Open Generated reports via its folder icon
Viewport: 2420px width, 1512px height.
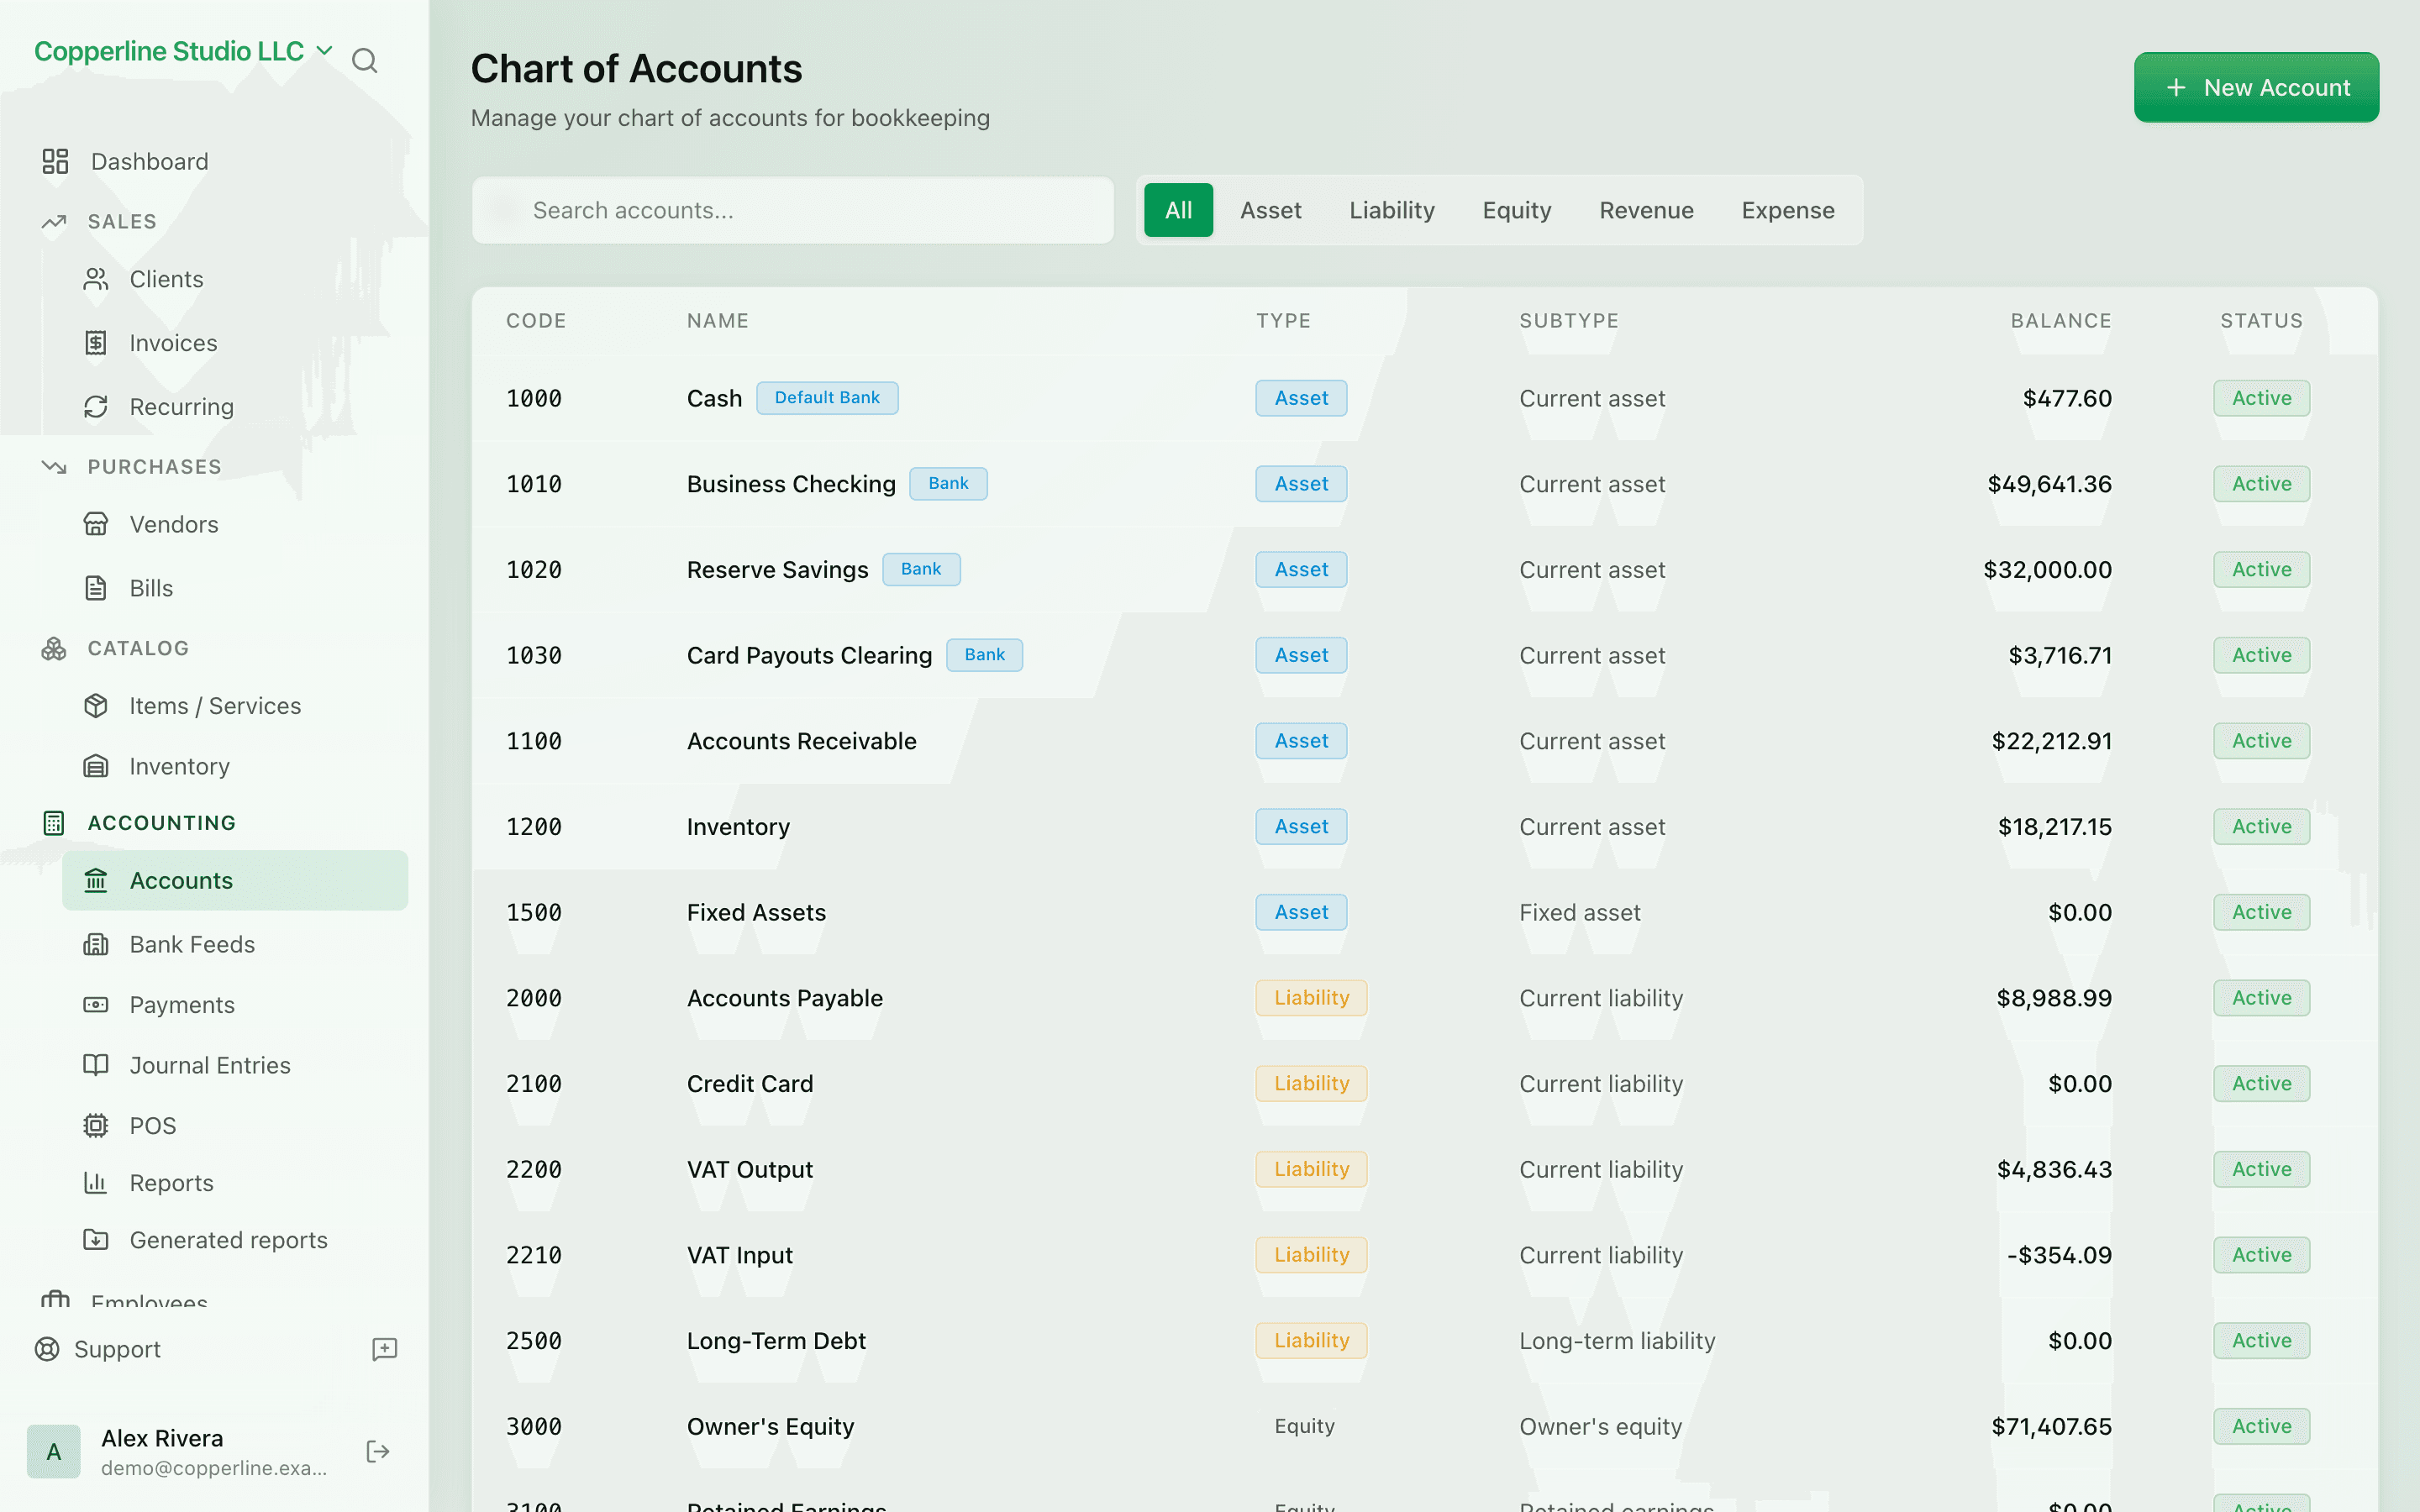[x=96, y=1240]
